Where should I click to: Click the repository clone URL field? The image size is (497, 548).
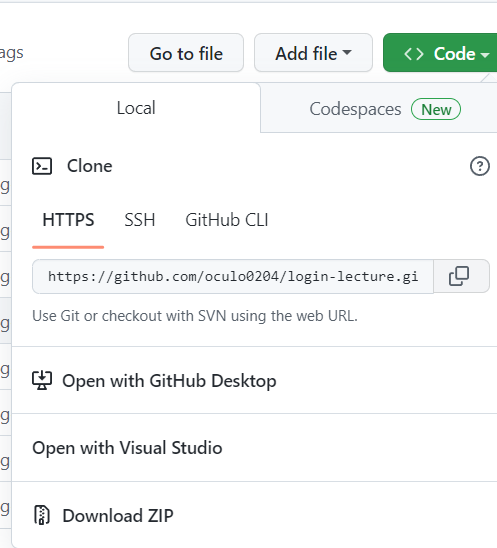tap(233, 276)
